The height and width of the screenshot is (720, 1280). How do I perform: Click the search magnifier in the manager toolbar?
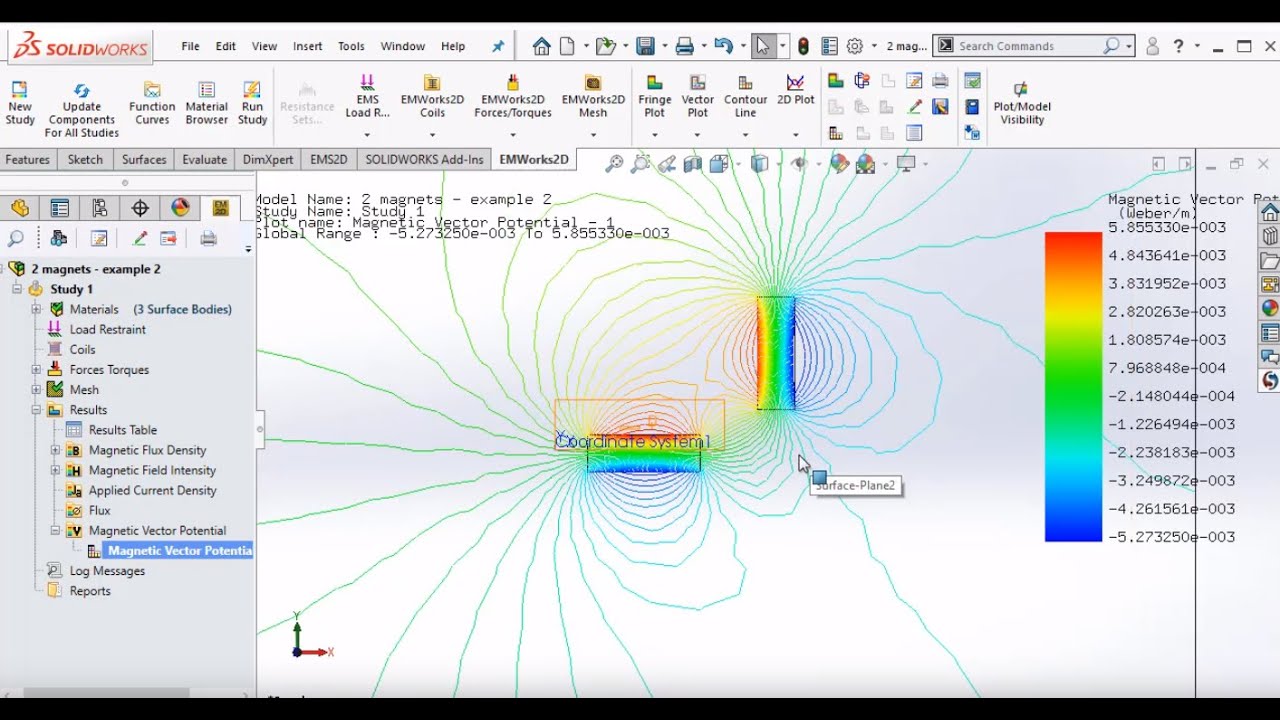point(16,238)
